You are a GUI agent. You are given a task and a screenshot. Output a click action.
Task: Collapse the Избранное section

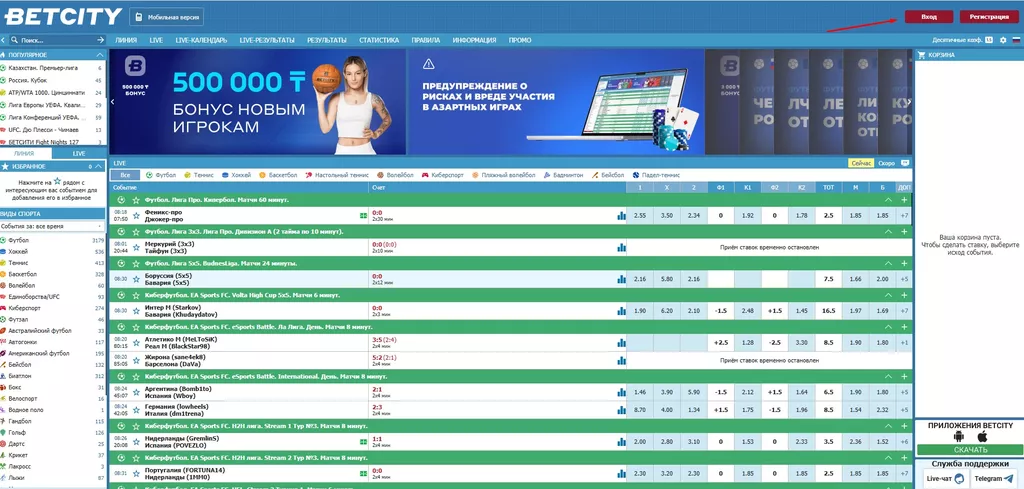(99, 166)
